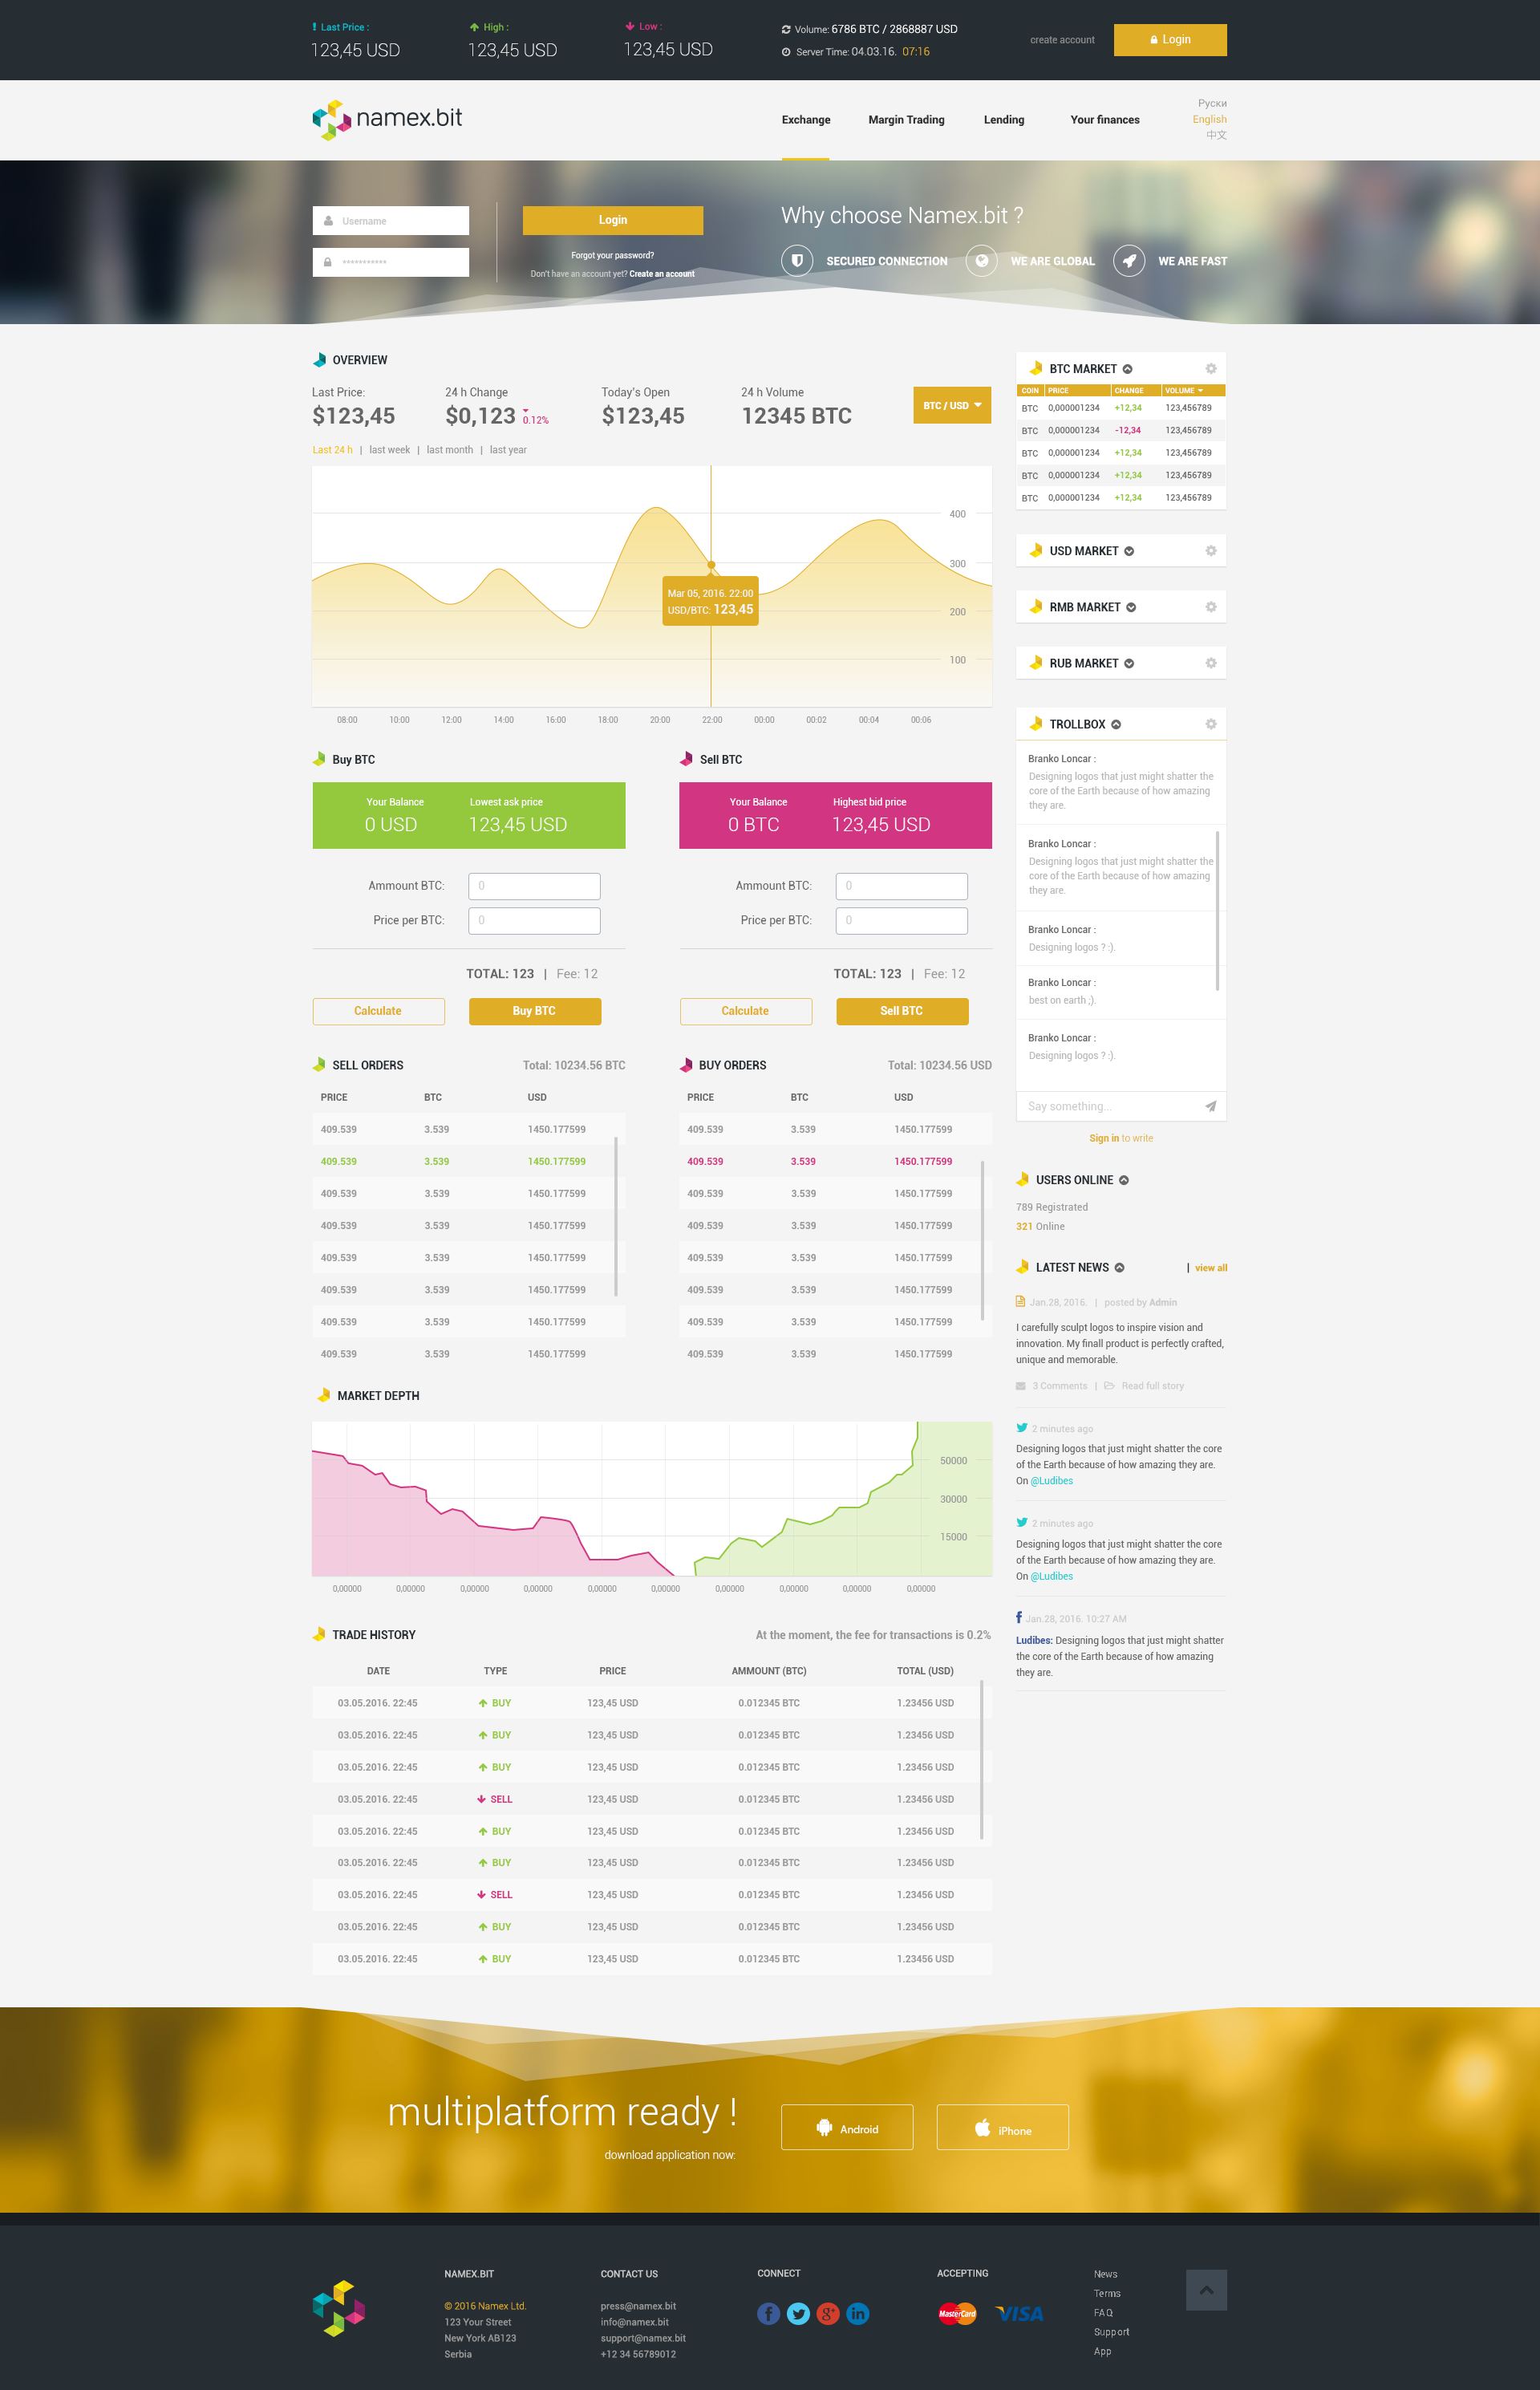Click the Username input field
Screen dimensions: 1540x2390
pos(391,221)
